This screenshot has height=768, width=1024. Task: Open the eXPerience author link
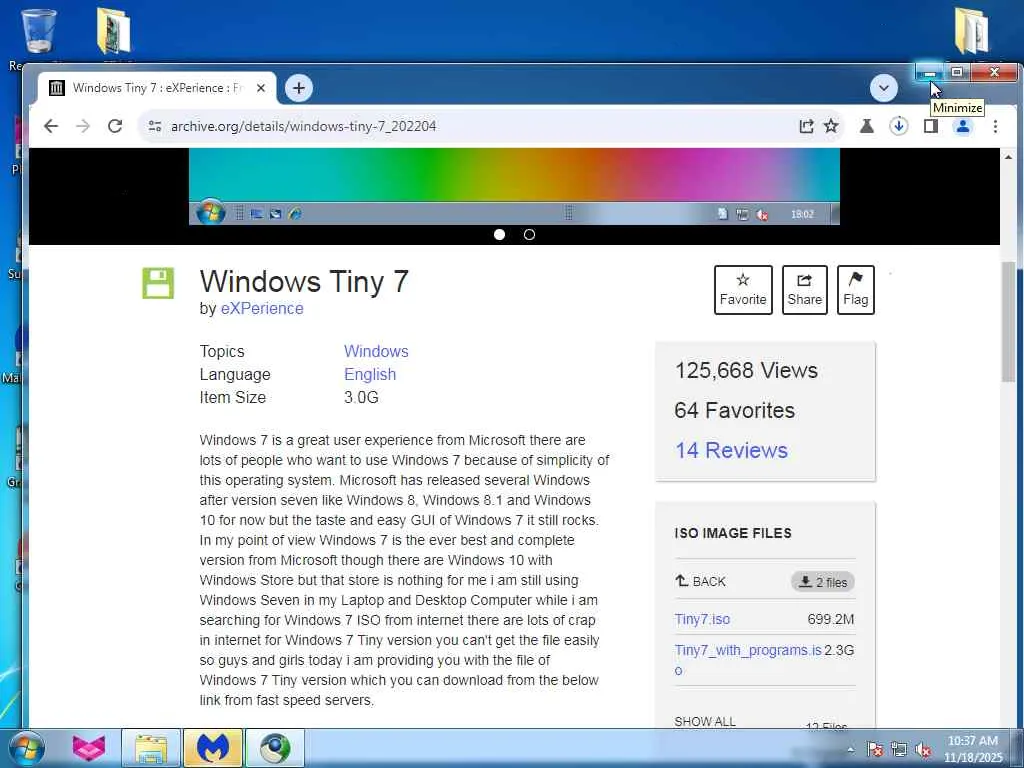click(x=262, y=308)
